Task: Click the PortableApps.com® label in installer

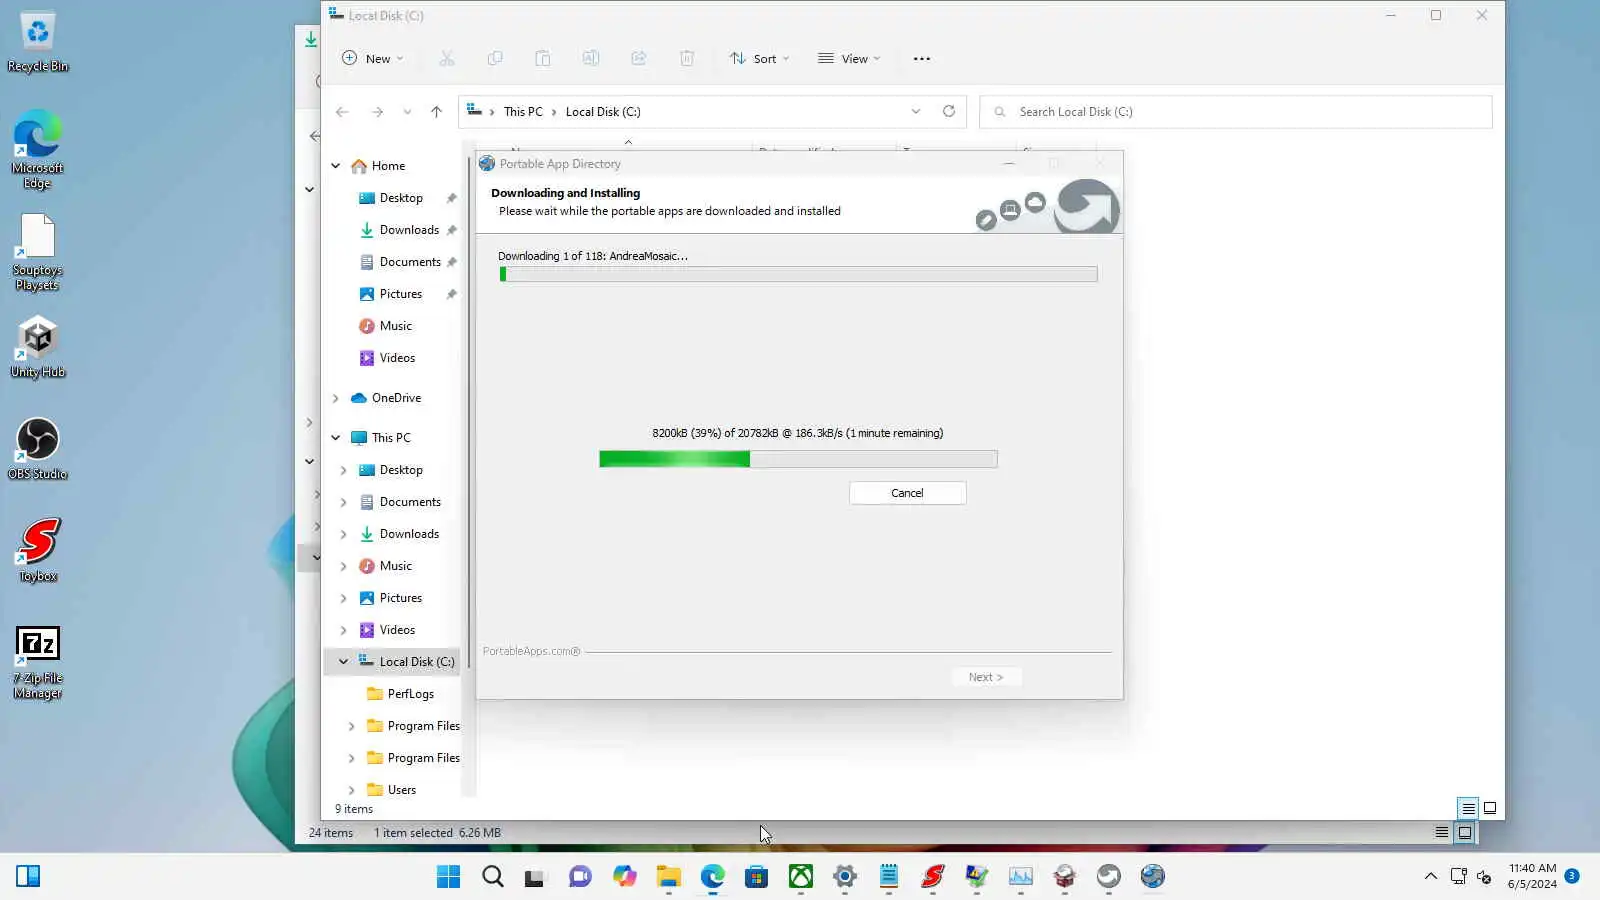Action: pyautogui.click(x=531, y=651)
